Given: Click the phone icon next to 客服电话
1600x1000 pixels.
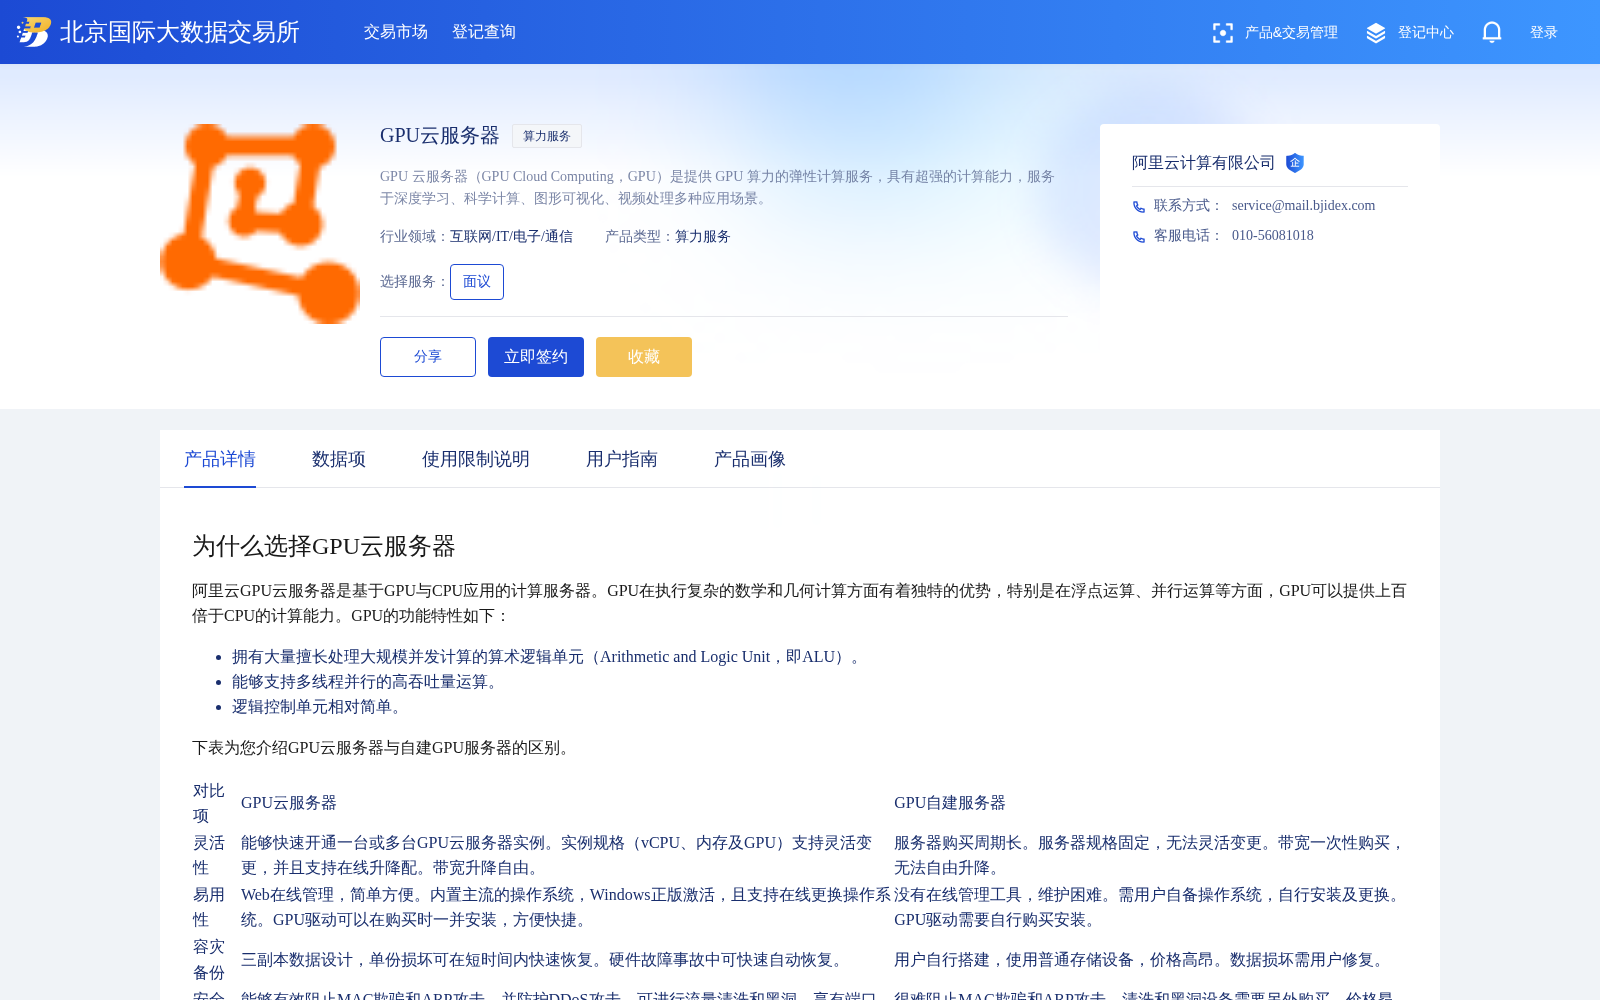Looking at the screenshot, I should [1139, 237].
